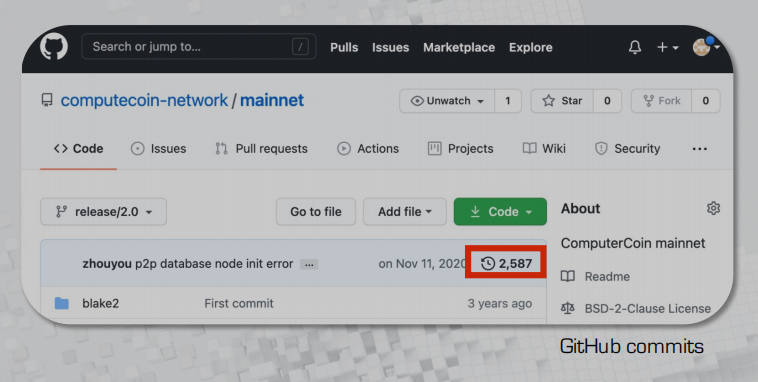The width and height of the screenshot is (758, 382).
Task: Open the green Code download dropdown
Action: point(500,212)
